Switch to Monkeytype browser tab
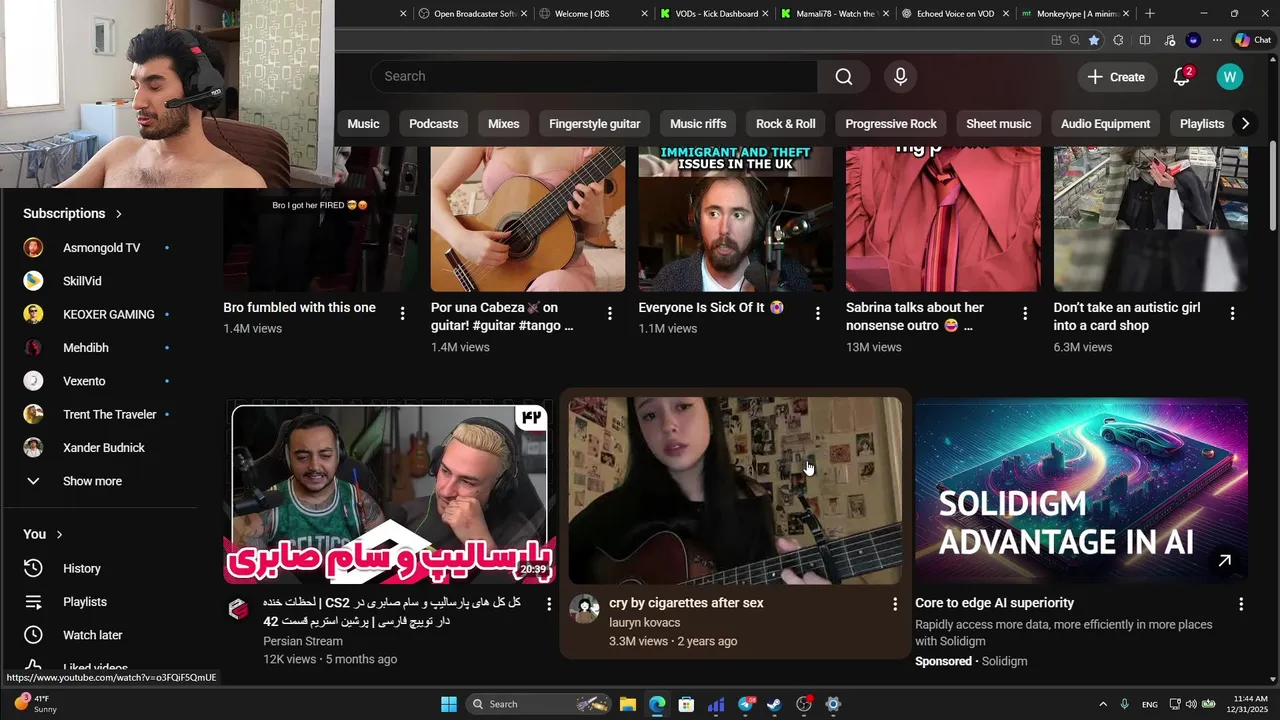Screen dimensions: 1280x720 coord(1076,14)
